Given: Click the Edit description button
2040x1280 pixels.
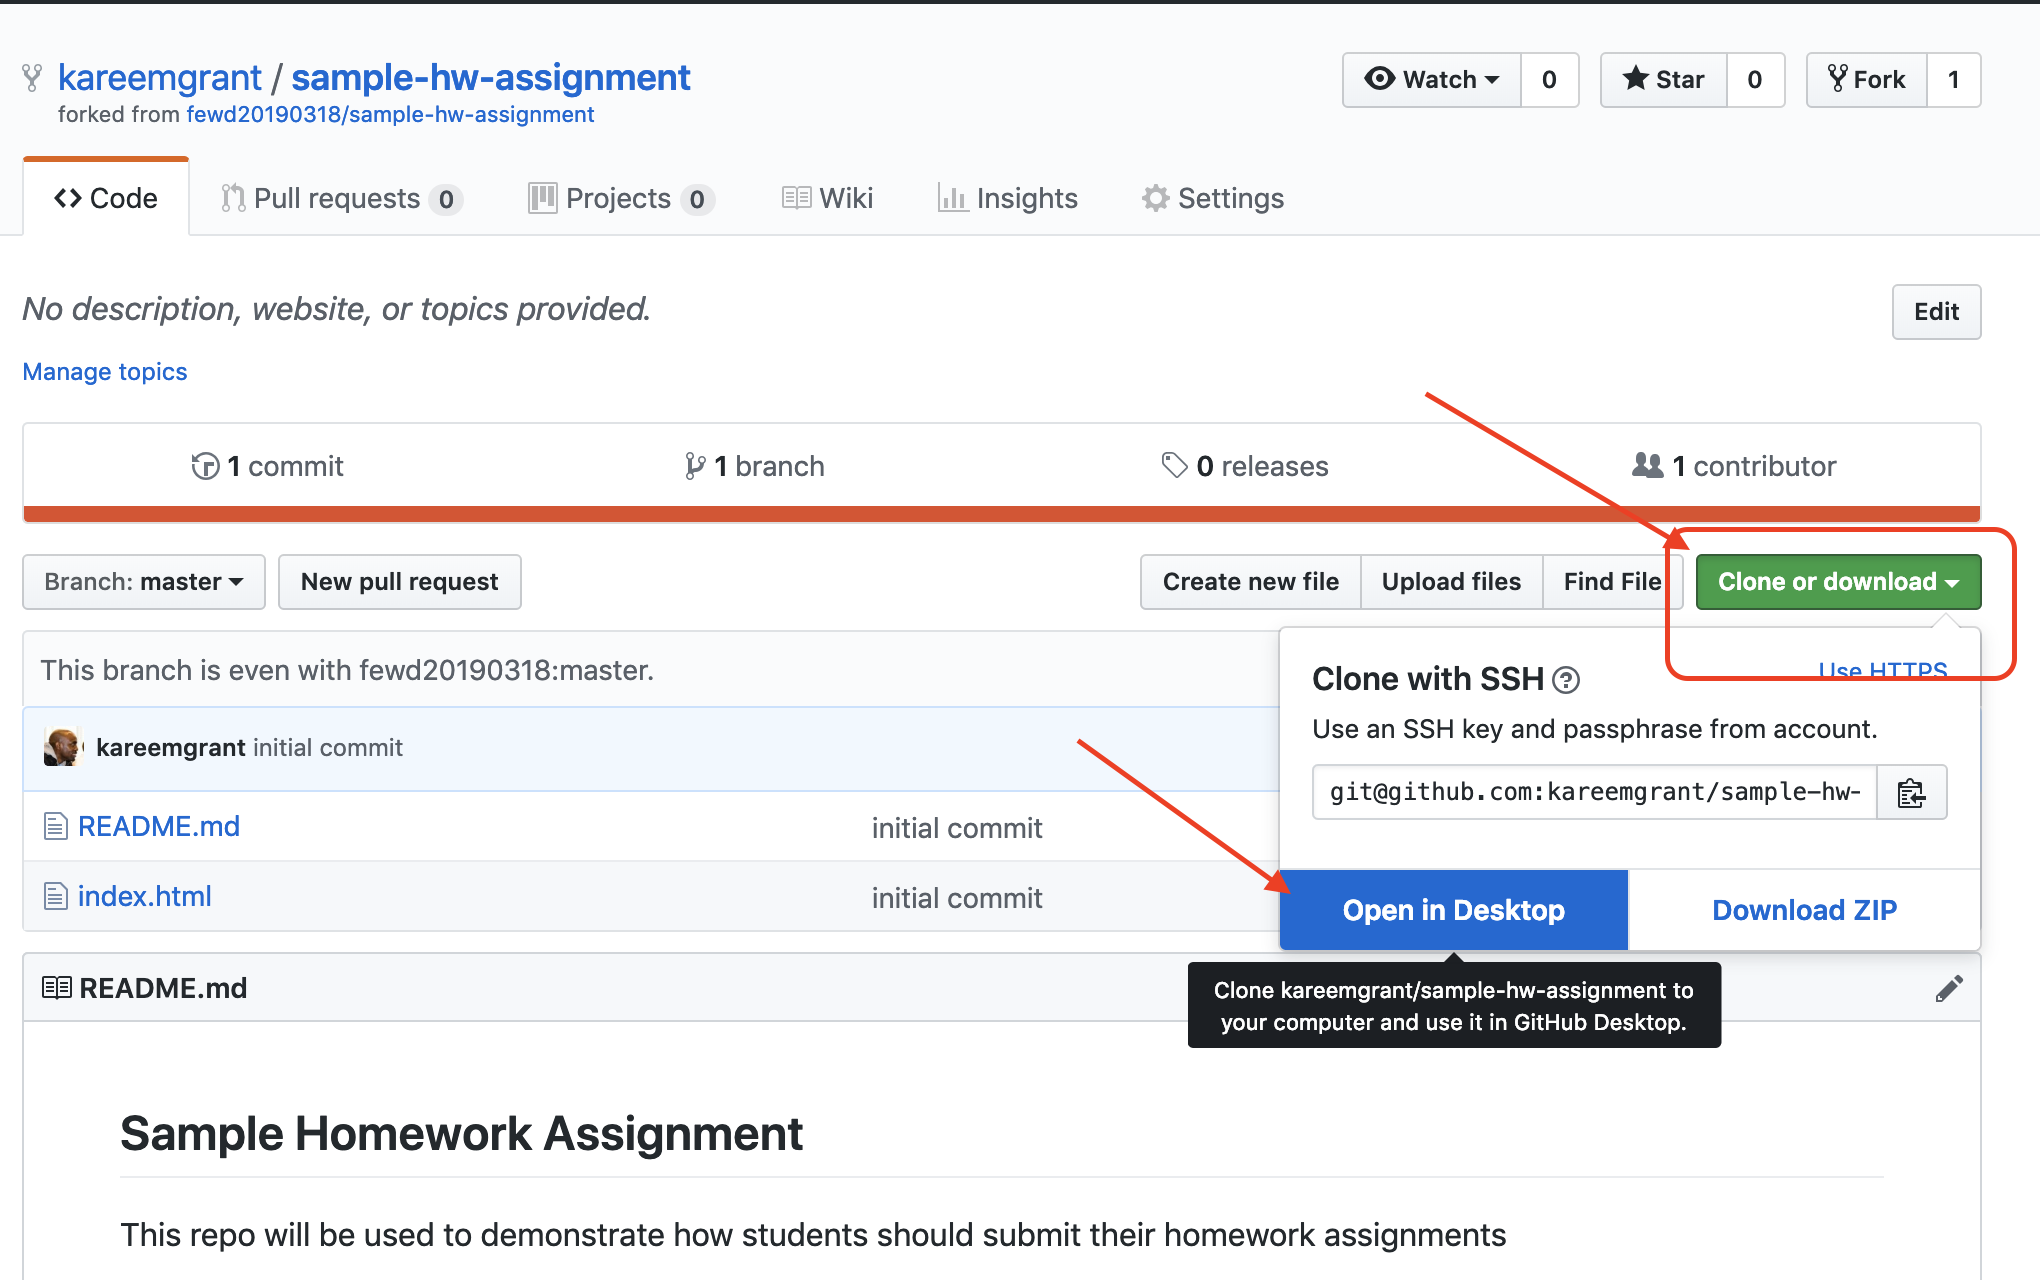Looking at the screenshot, I should point(1936,312).
